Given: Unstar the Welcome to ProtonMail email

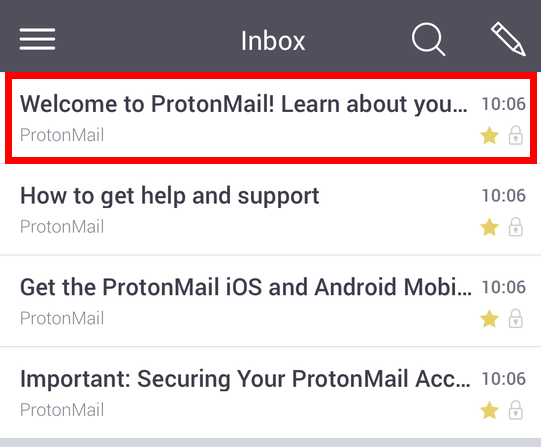Looking at the screenshot, I should (489, 135).
